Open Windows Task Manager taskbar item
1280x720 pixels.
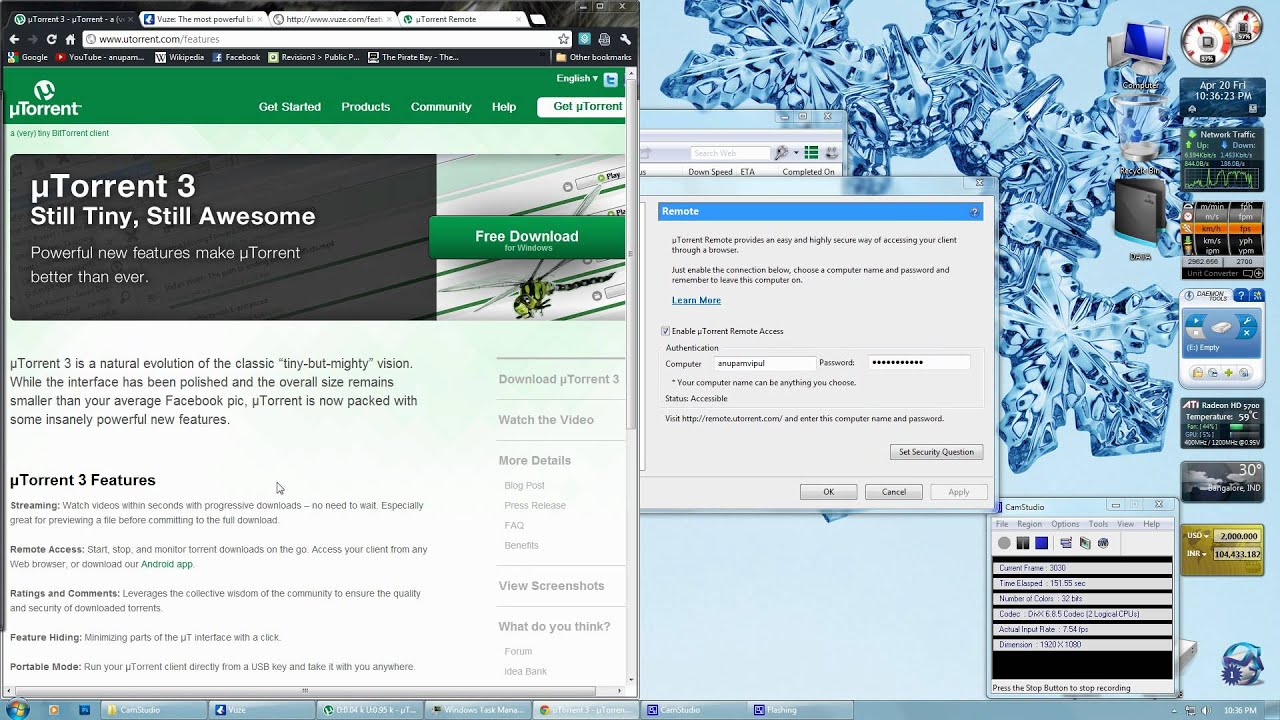476,710
